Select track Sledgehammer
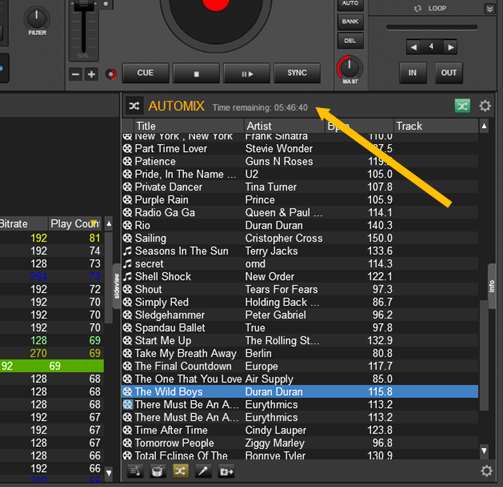 [x=300, y=315]
